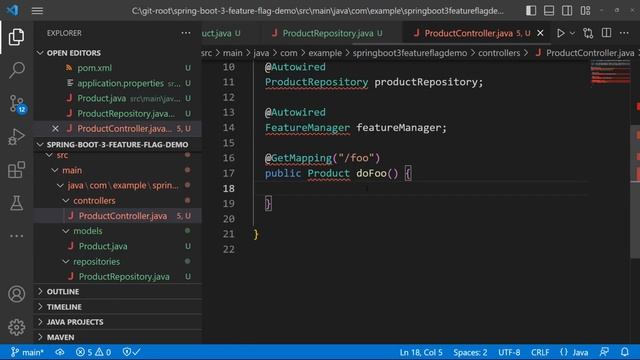640x360 pixels.
Task: Open the run button dropdown arrow
Action: point(572,33)
